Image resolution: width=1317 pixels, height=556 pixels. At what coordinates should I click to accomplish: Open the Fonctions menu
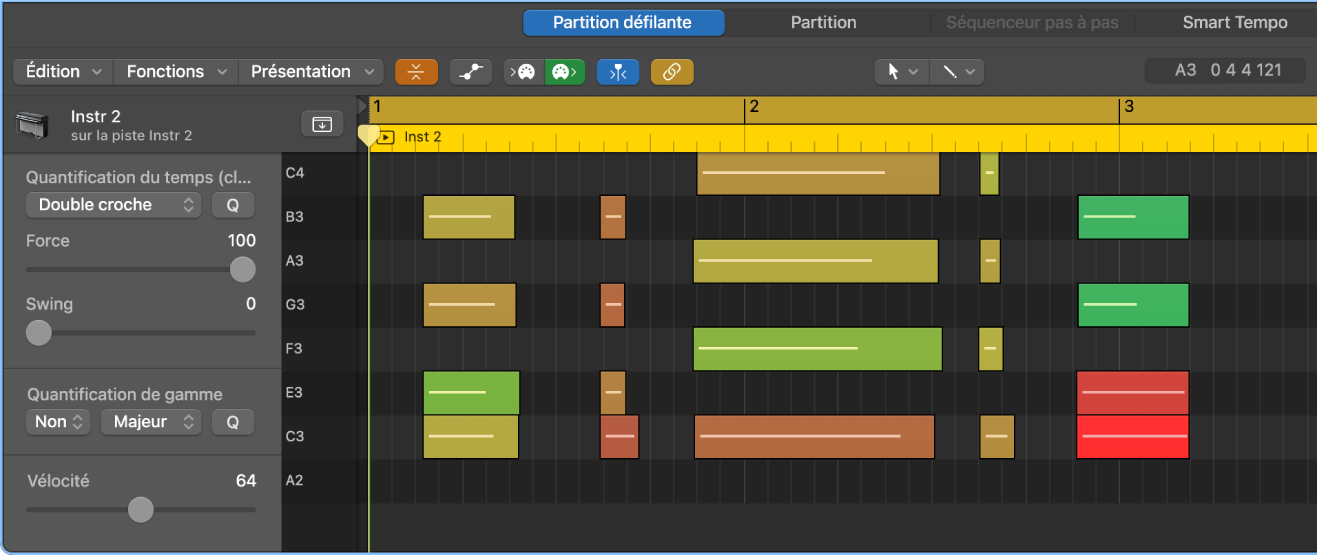click(176, 72)
